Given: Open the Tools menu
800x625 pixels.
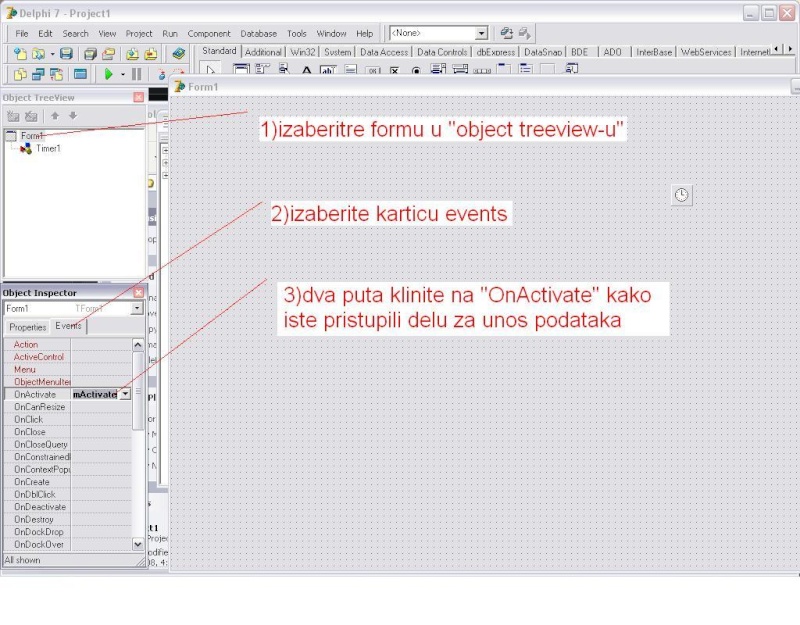Looking at the screenshot, I should (296, 34).
